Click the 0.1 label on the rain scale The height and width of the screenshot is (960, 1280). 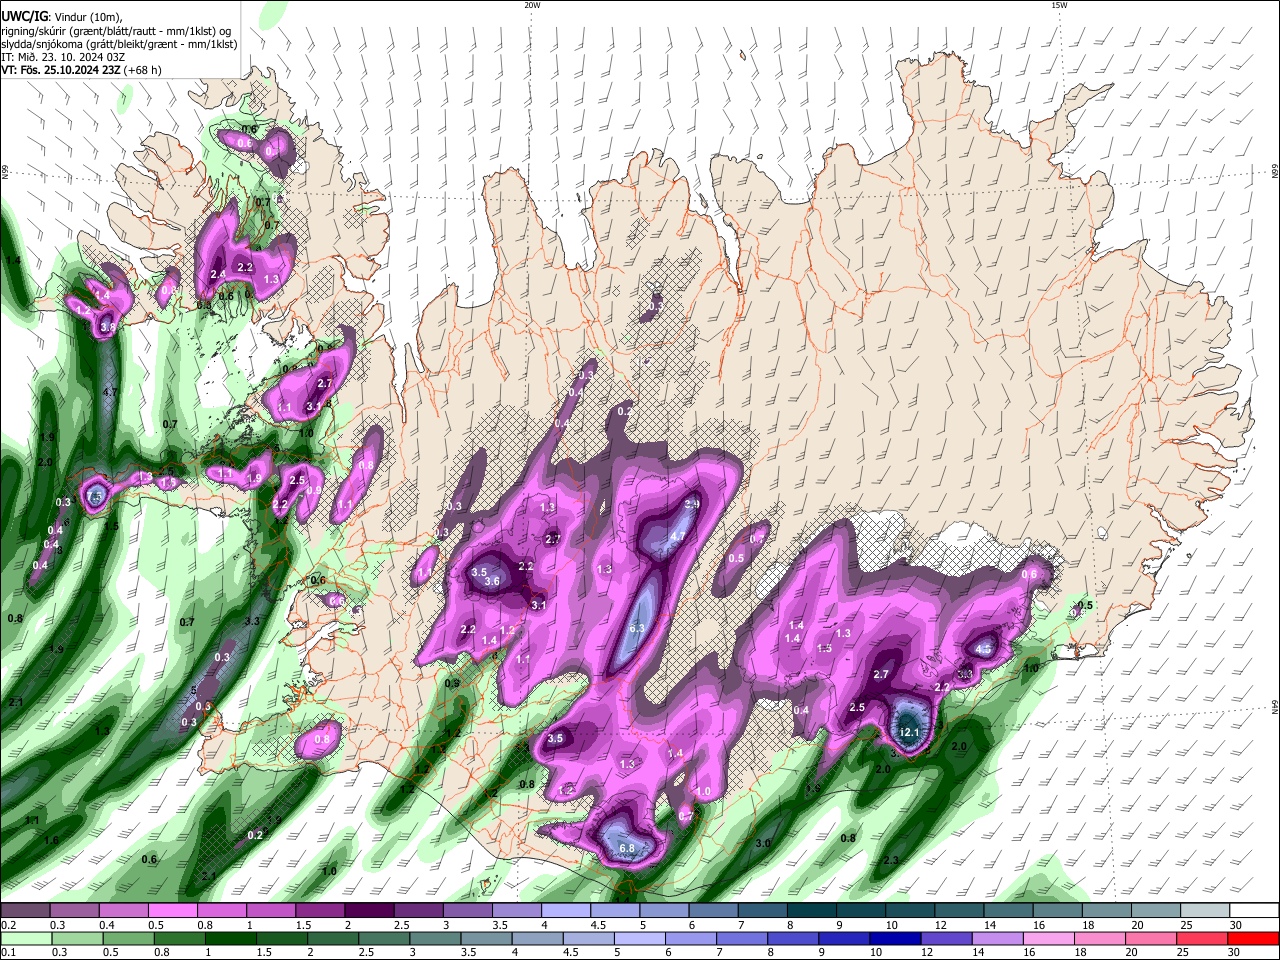pyautogui.click(x=8, y=954)
